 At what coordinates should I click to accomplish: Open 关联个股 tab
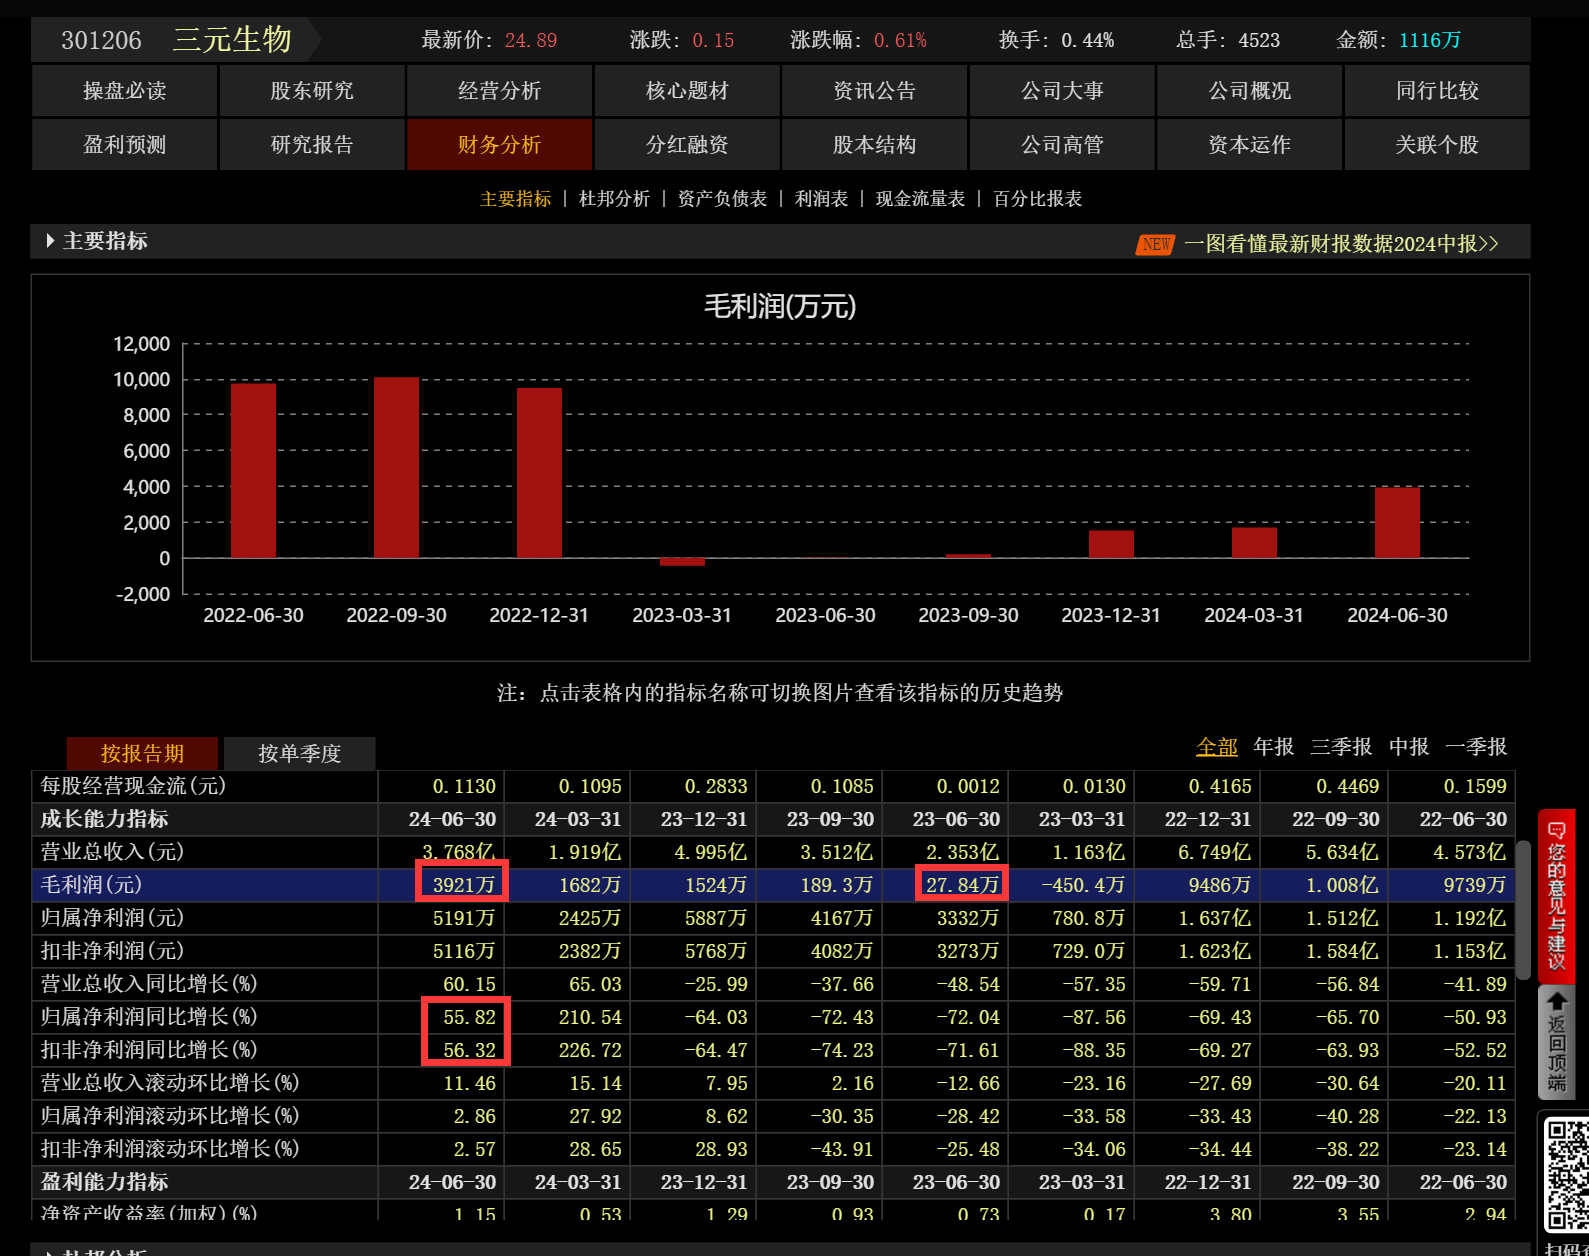(x=1437, y=145)
